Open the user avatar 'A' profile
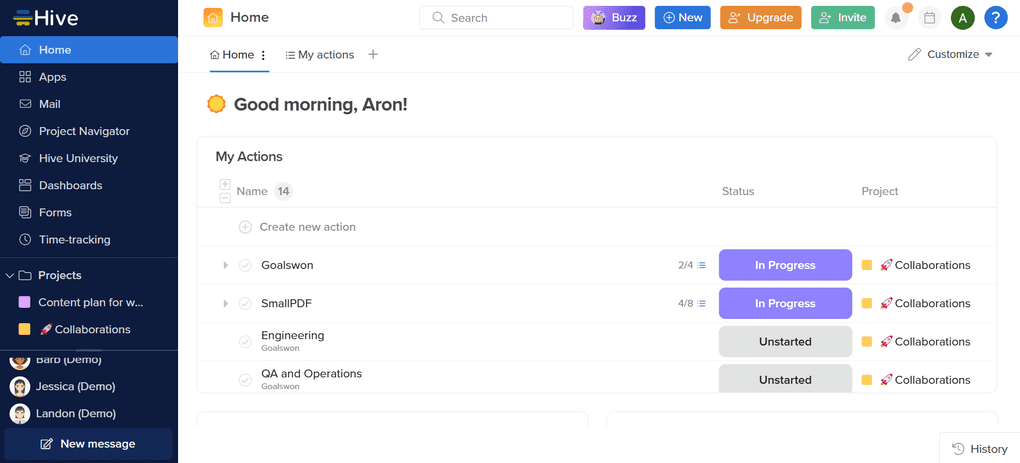 (962, 18)
